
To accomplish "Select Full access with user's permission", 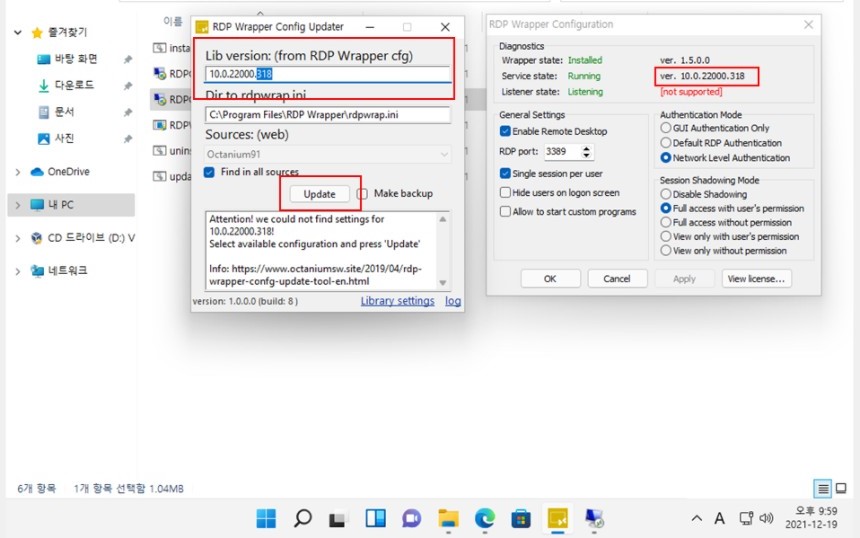I will (x=665, y=208).
